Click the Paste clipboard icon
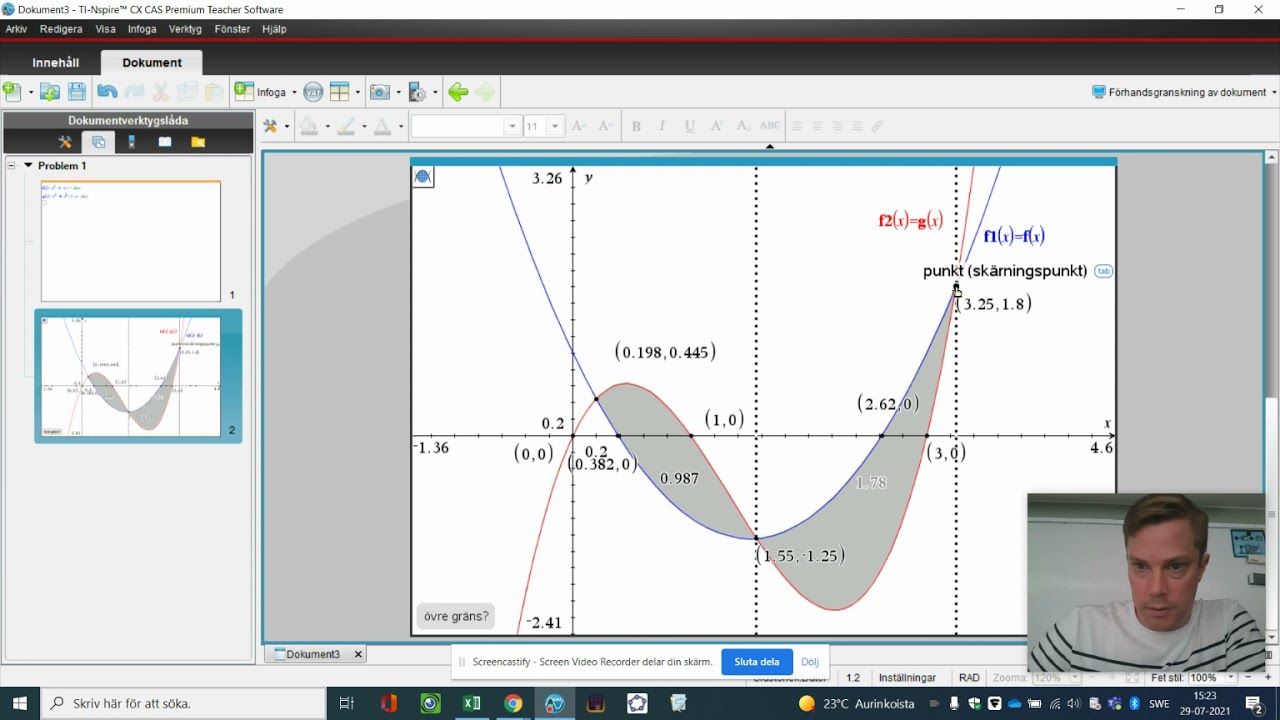 [214, 92]
